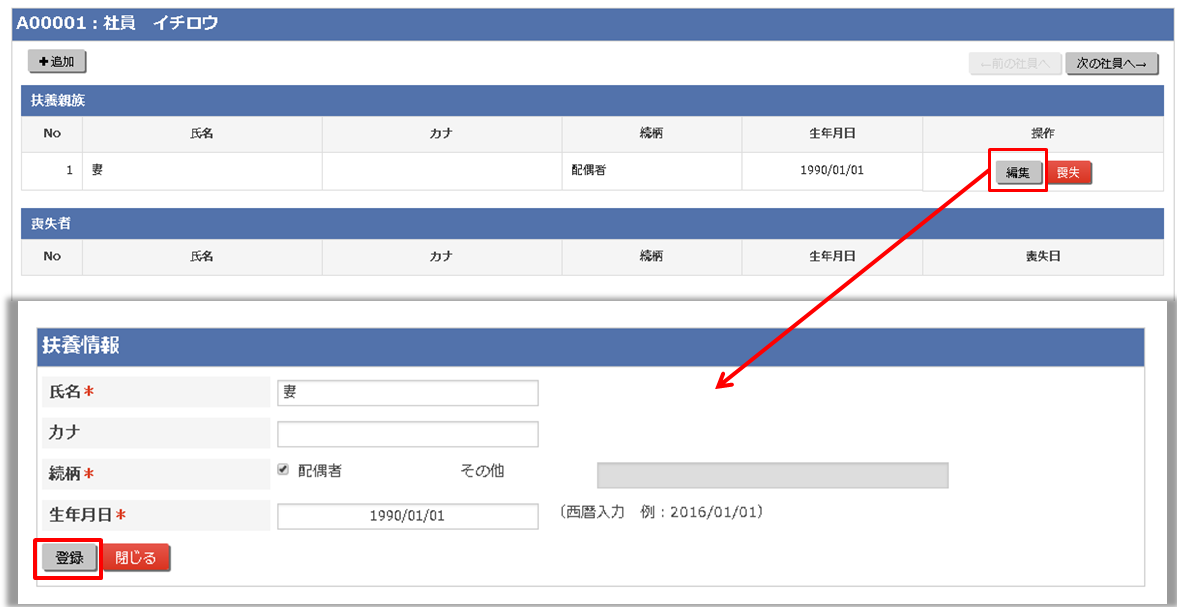Toggle the 配偶者 checkbox
The image size is (1177, 607).
[283, 470]
